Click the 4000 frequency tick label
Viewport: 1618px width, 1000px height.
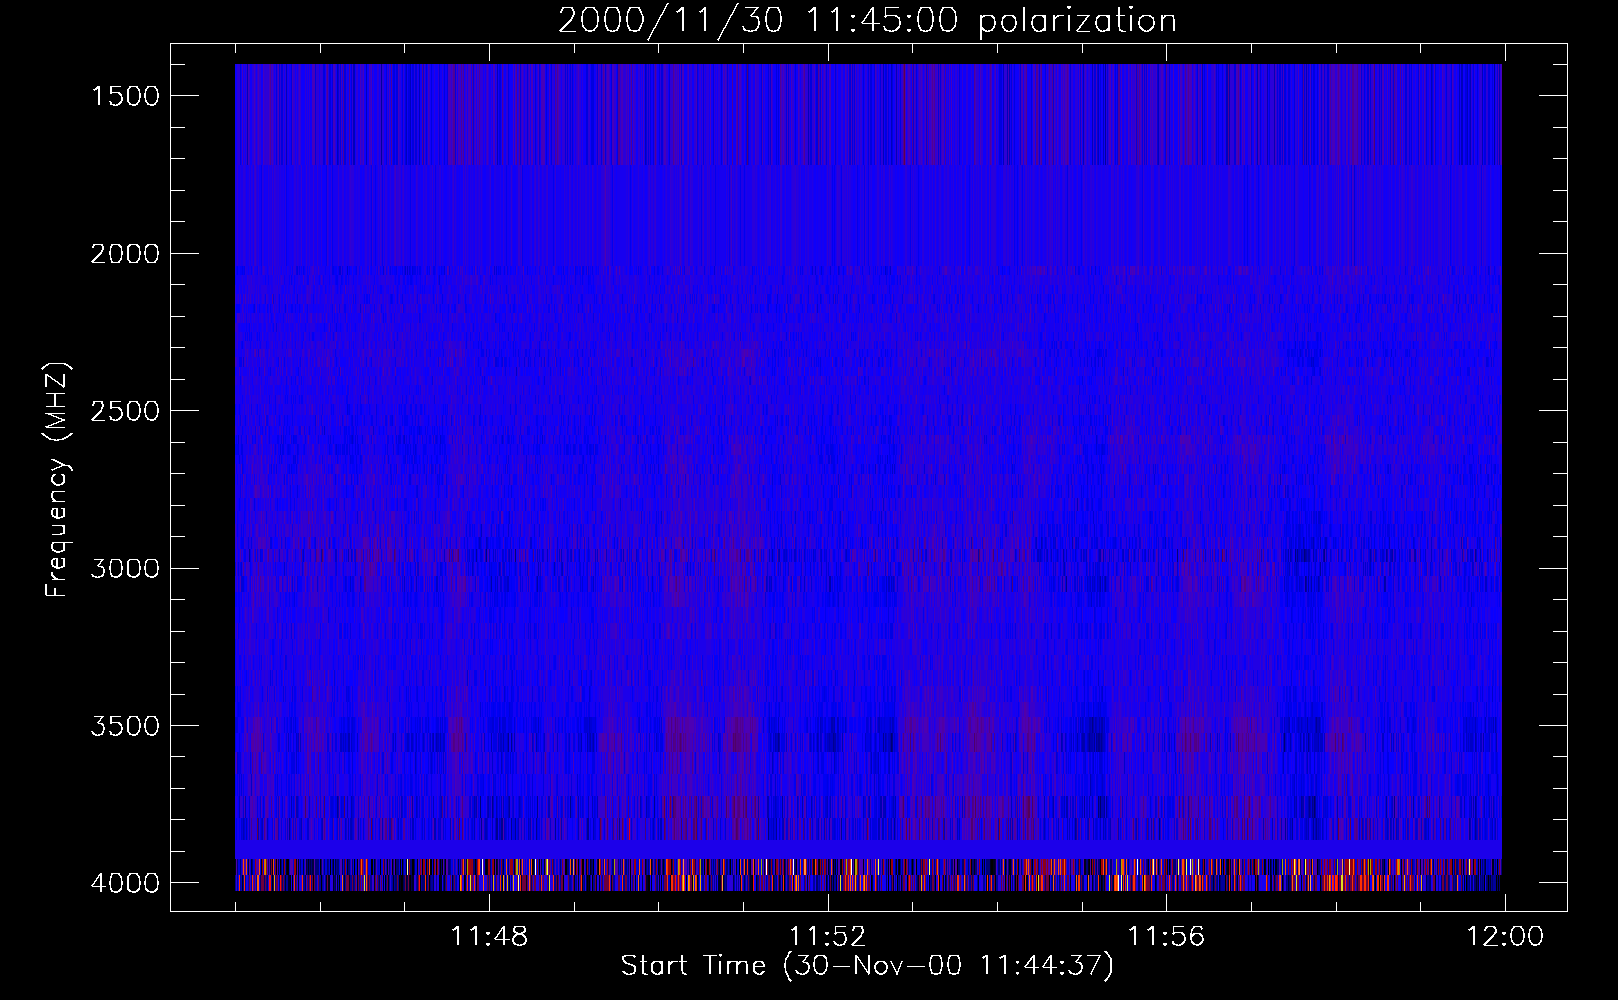[x=125, y=883]
